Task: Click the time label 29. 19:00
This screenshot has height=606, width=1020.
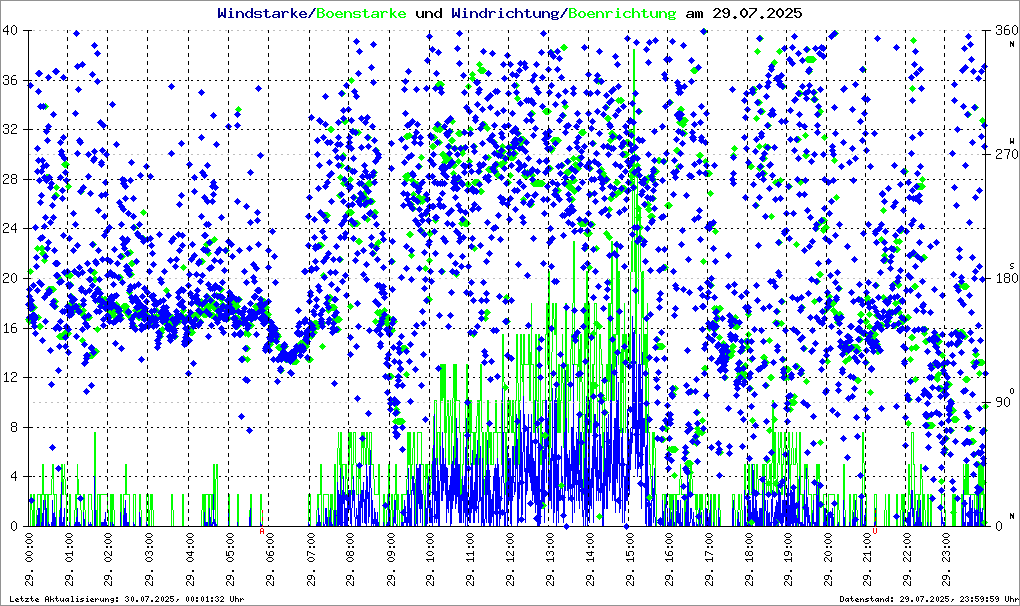Action: point(790,560)
